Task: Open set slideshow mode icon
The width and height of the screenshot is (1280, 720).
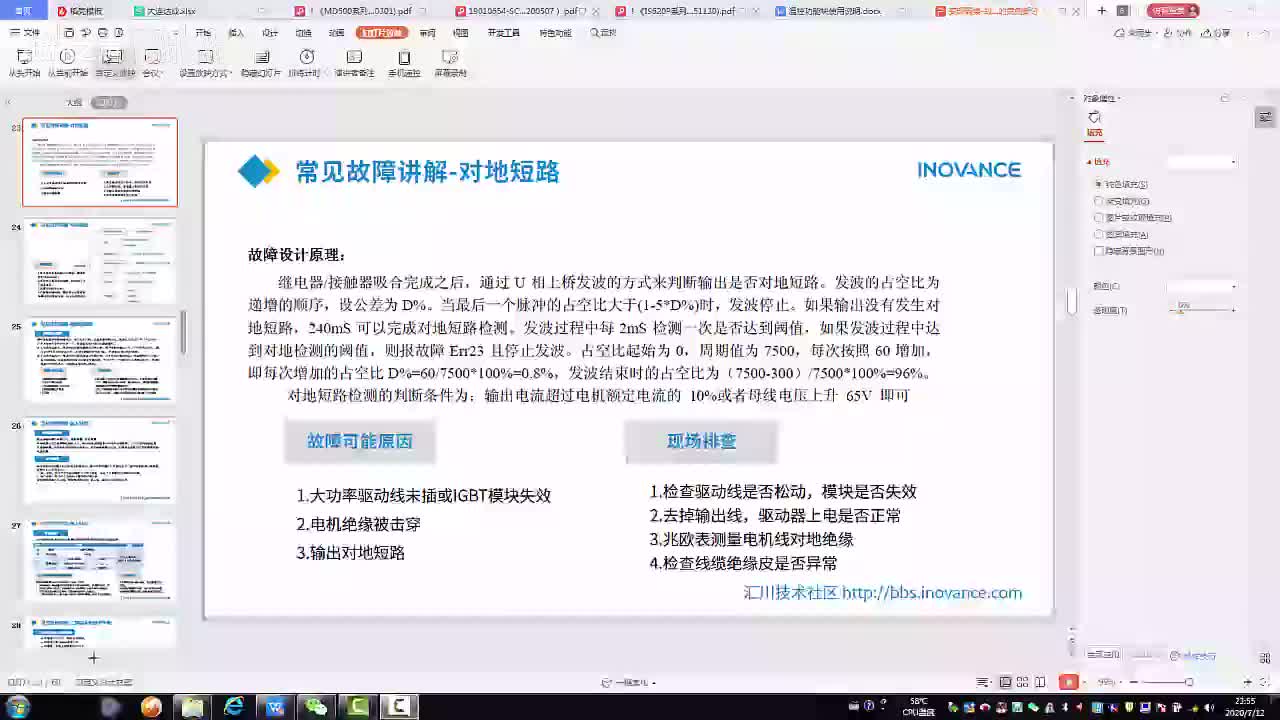Action: [205, 57]
